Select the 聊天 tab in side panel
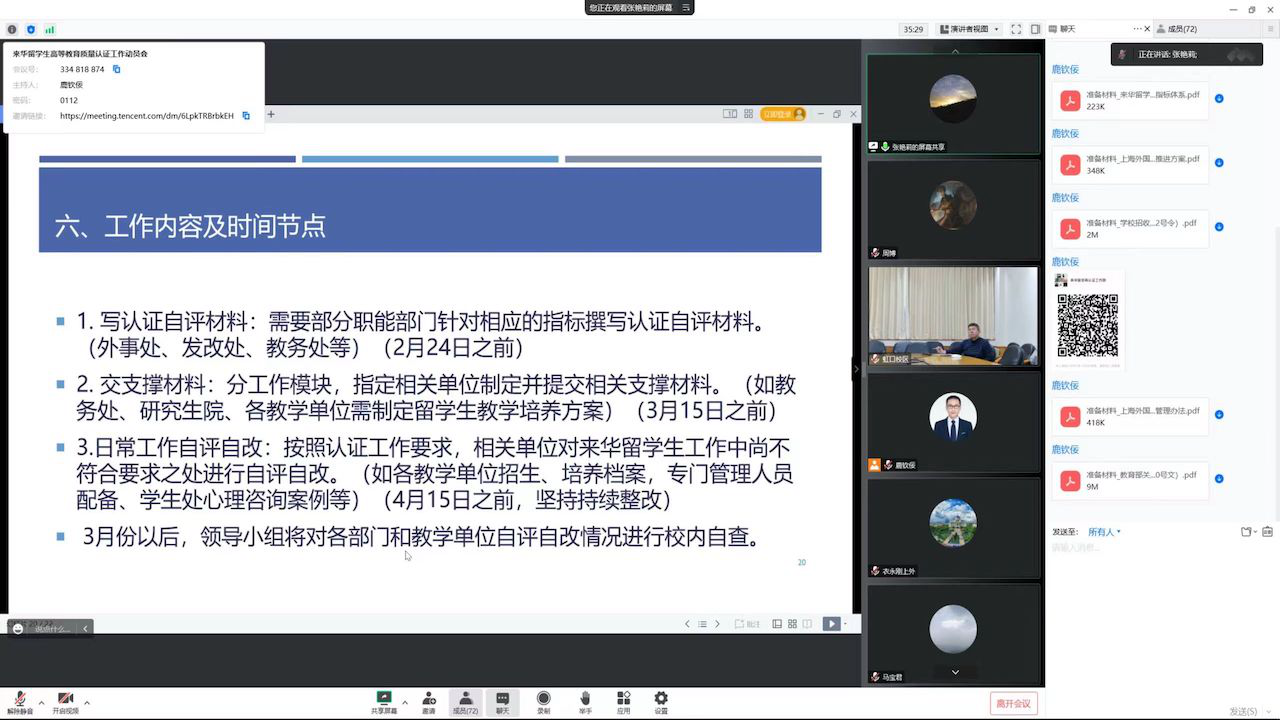 tap(1067, 29)
